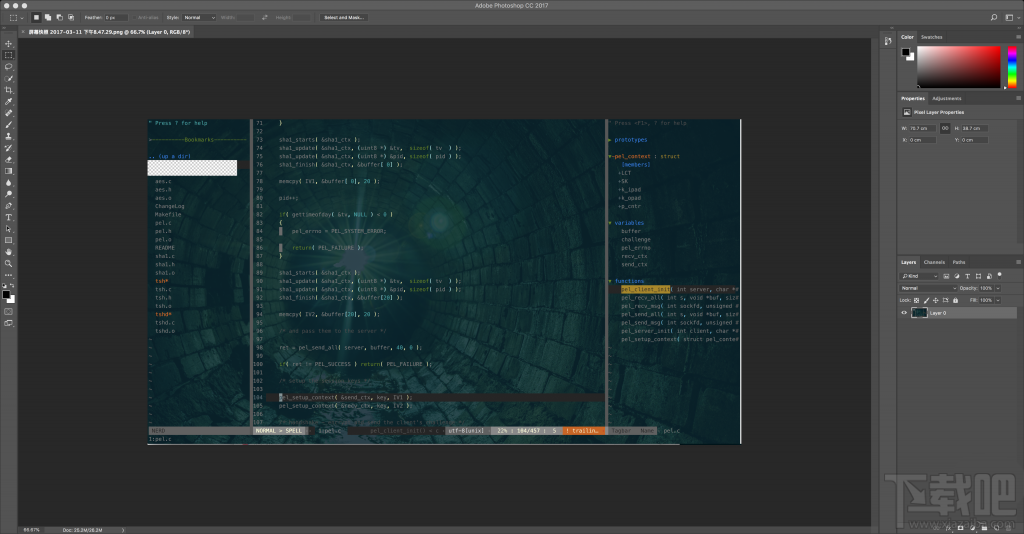Open the Style dropdown set to Normal
Image resolution: width=1024 pixels, height=534 pixels.
pyautogui.click(x=199, y=18)
